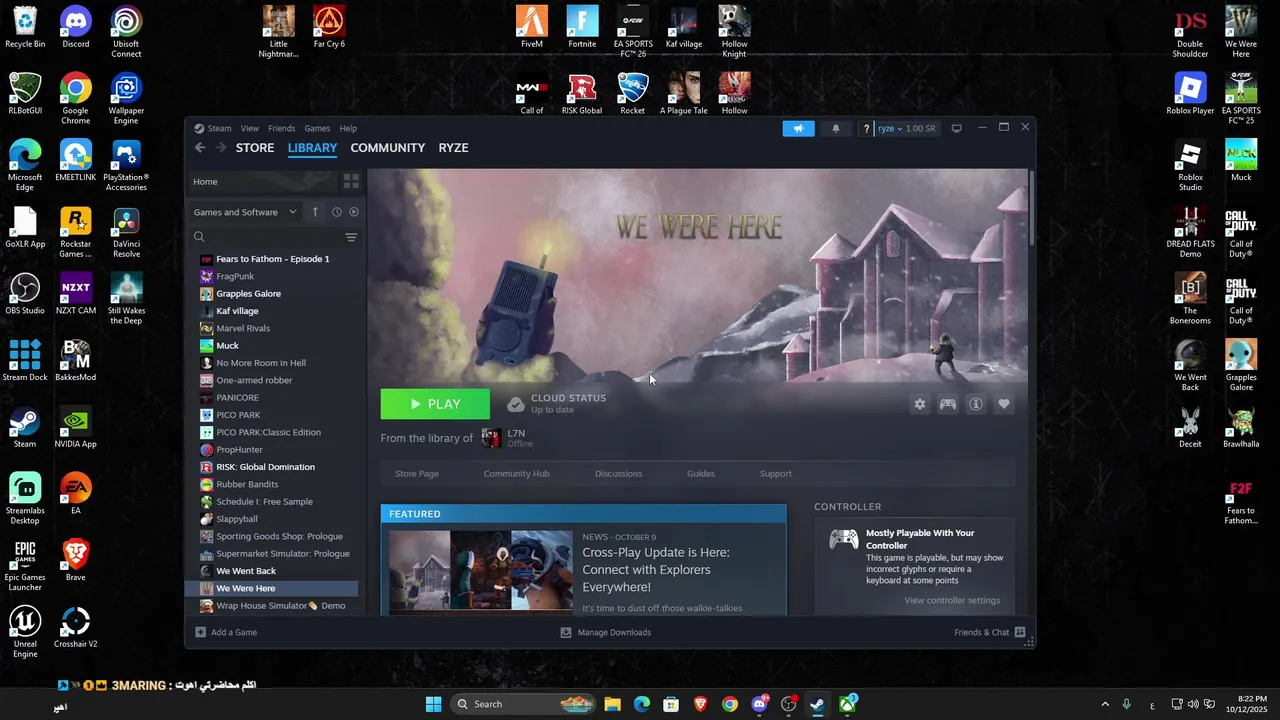Switch to the STORE tab
Image resolution: width=1280 pixels, height=720 pixels.
255,148
